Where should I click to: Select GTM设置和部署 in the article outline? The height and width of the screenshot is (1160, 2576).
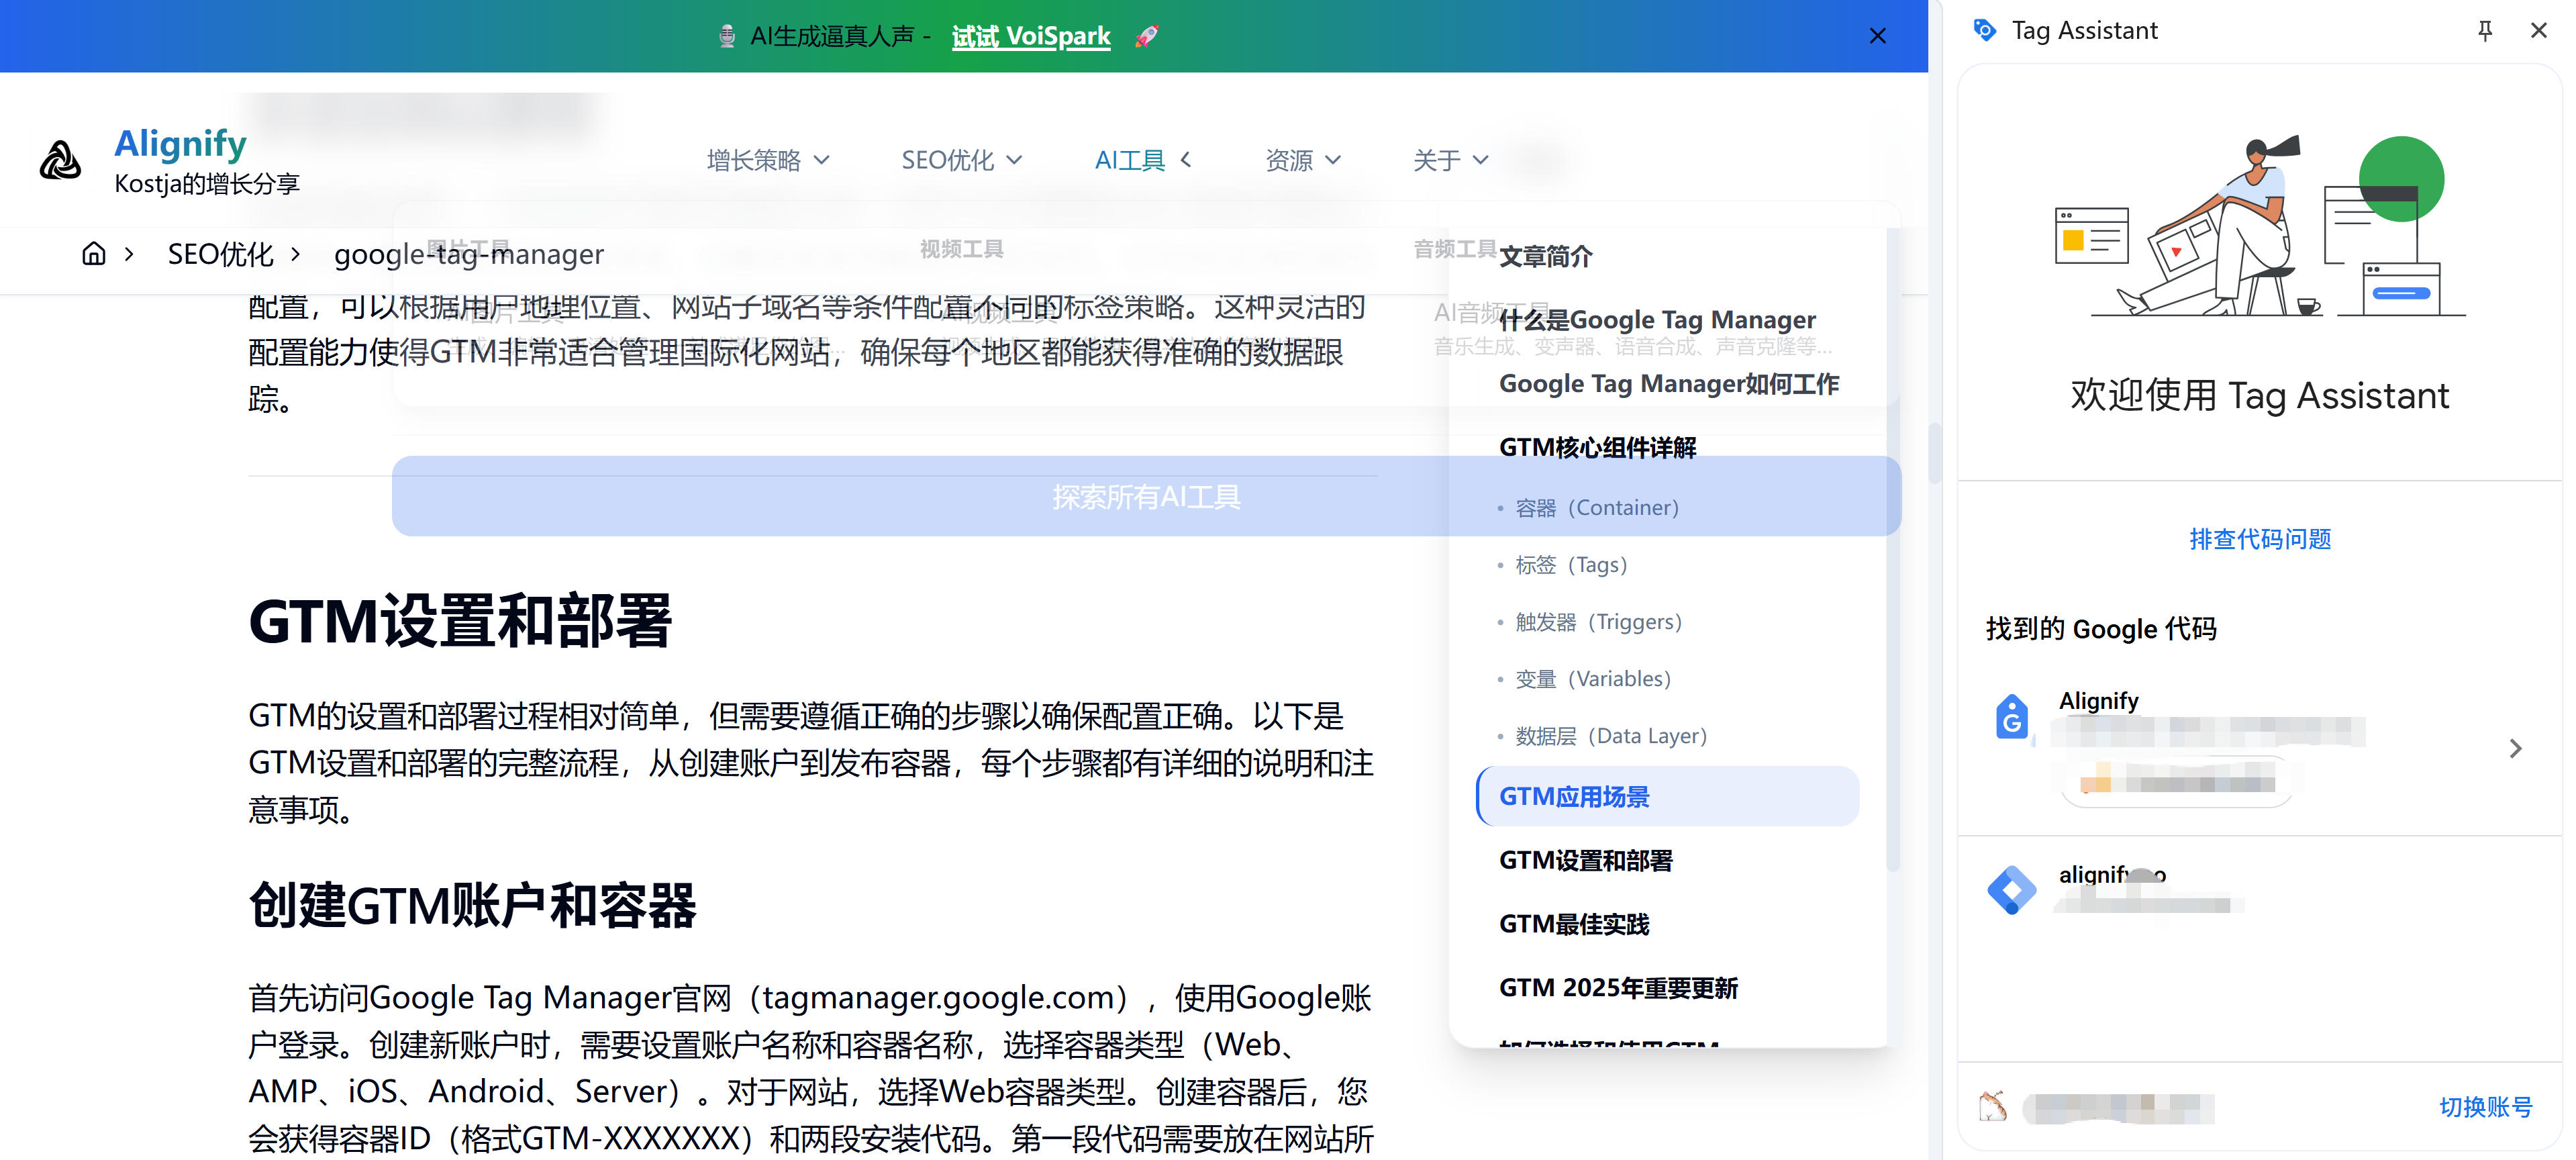pyautogui.click(x=1586, y=860)
